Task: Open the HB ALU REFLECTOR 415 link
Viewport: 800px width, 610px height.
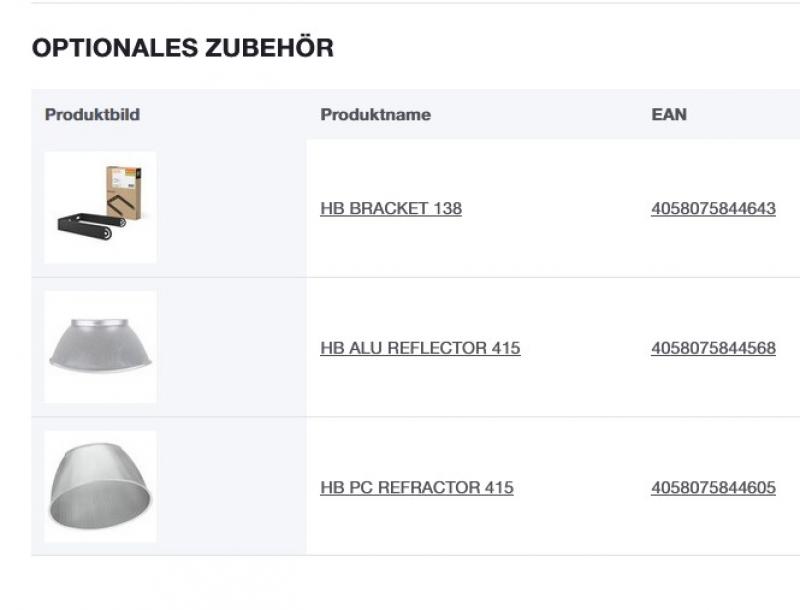Action: click(x=421, y=349)
